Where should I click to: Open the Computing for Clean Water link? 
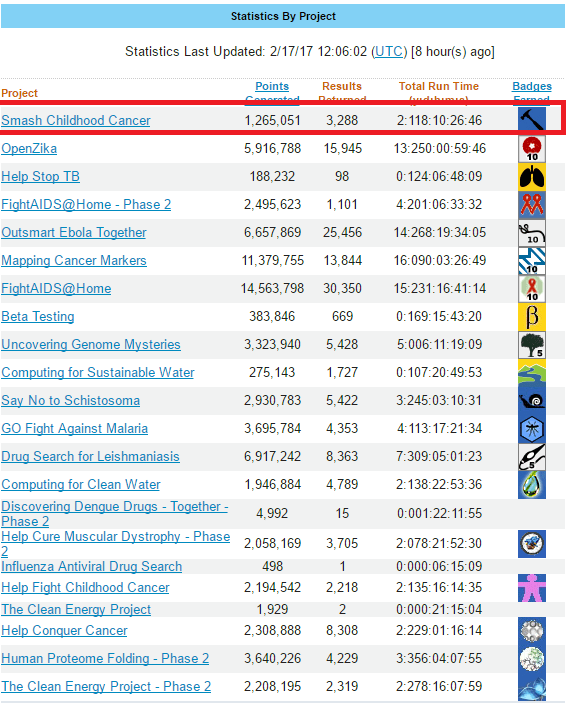[x=81, y=484]
